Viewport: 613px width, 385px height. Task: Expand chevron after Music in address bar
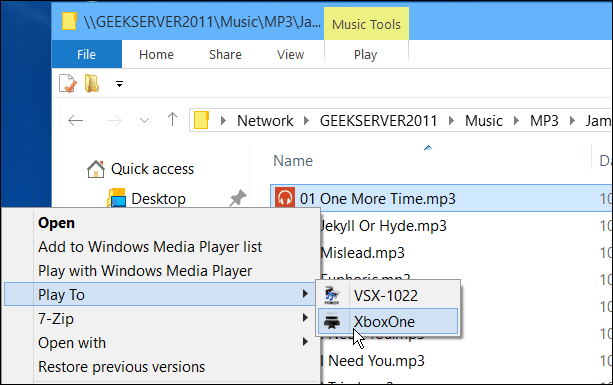point(516,121)
